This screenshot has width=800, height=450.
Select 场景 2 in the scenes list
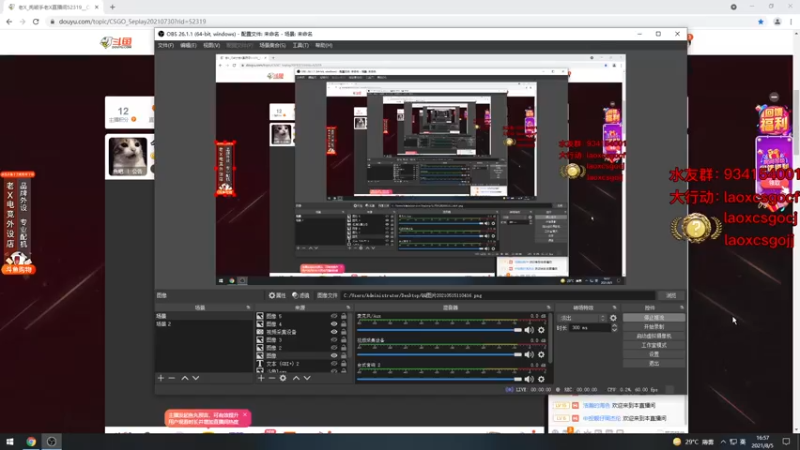[203, 324]
